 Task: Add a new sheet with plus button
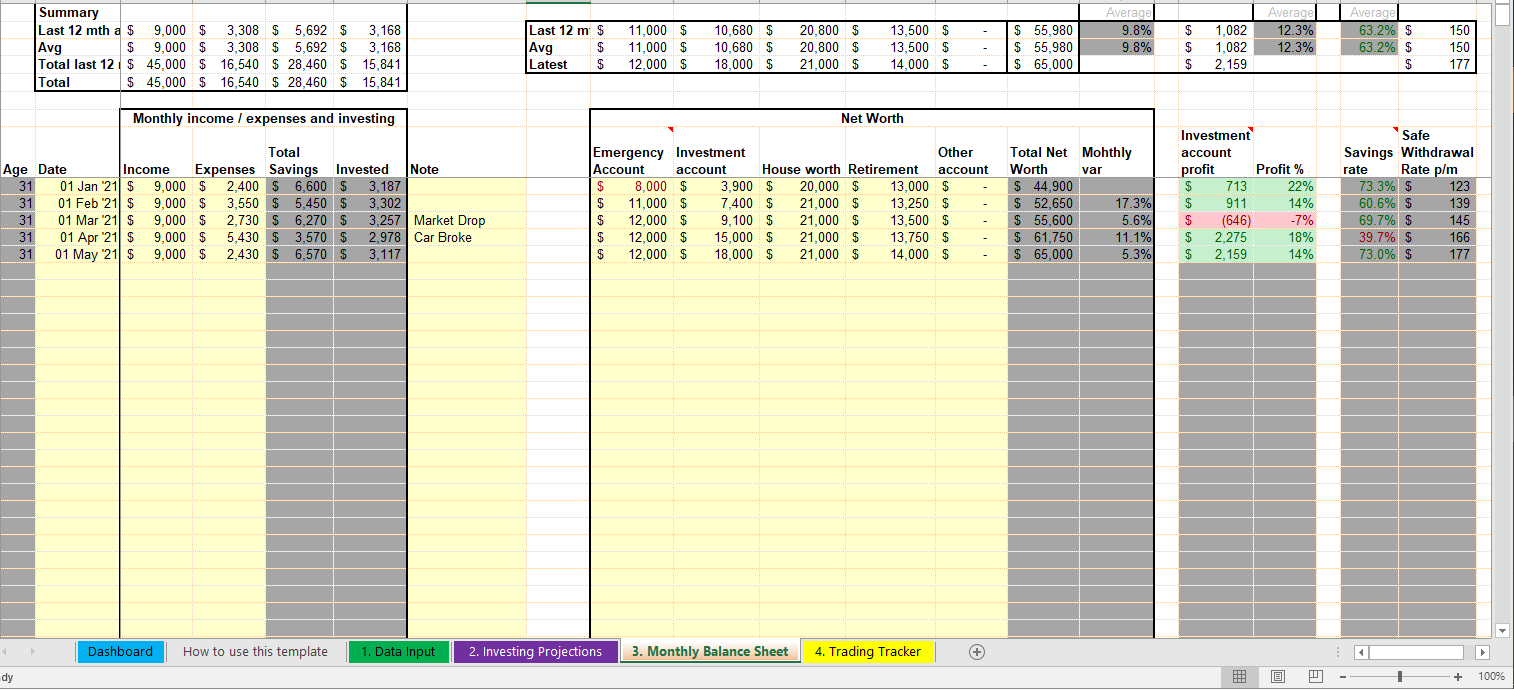coord(977,652)
